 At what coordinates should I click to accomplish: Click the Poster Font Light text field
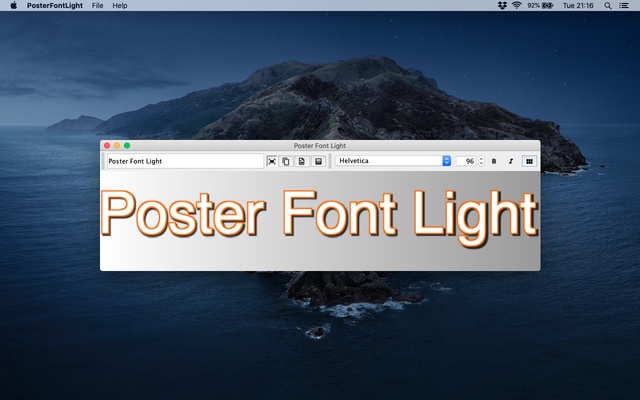point(185,161)
